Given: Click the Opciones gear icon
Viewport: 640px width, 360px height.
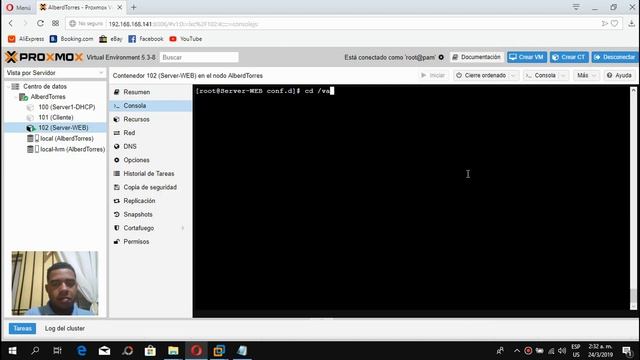Looking at the screenshot, I should coord(116,160).
